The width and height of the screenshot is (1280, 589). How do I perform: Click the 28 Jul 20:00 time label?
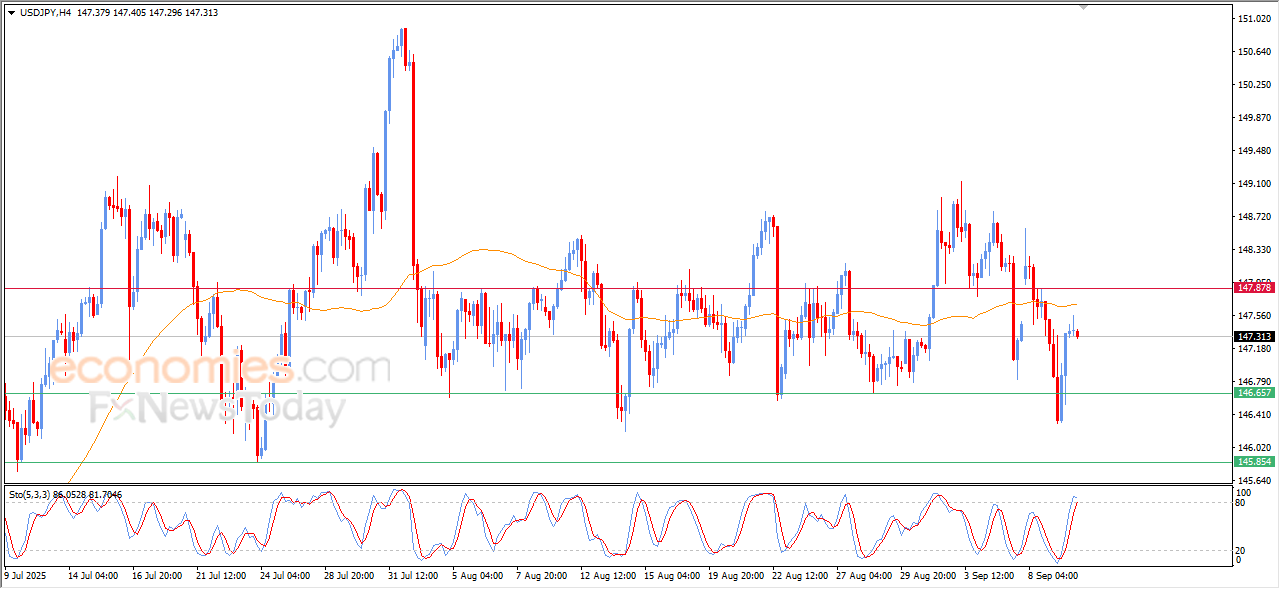[x=349, y=576]
